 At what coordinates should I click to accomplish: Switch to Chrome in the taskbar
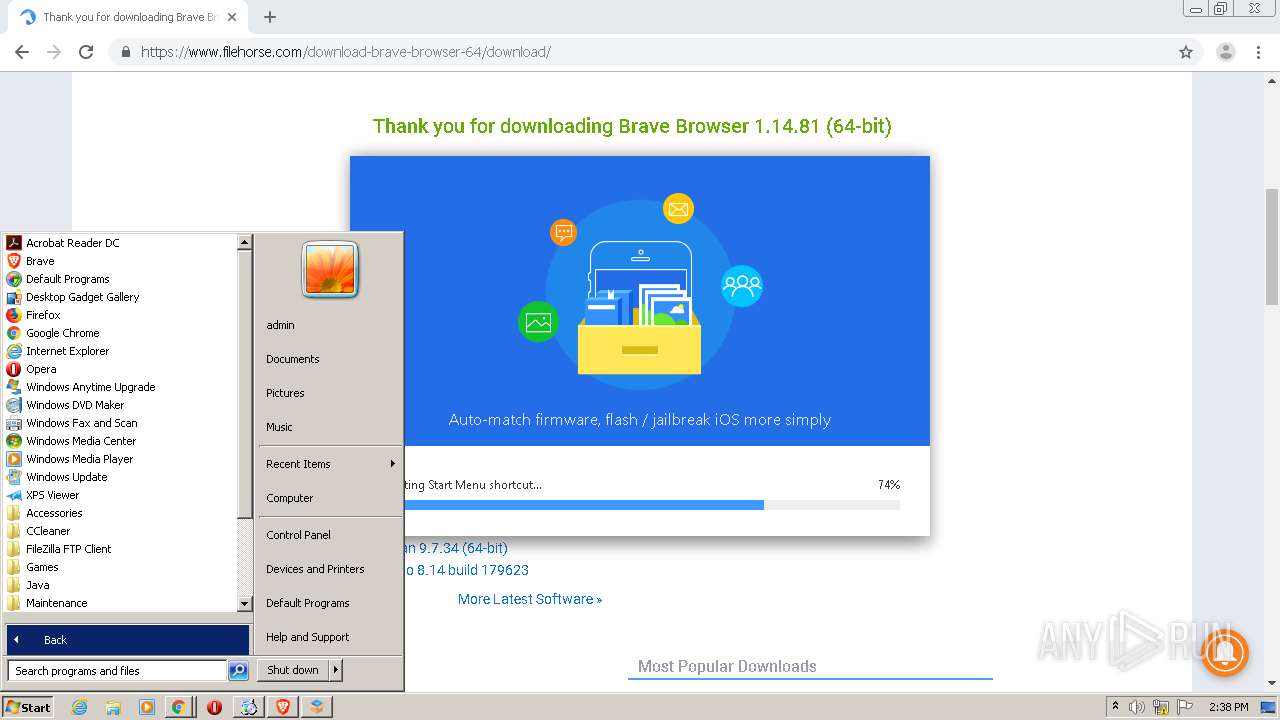click(178, 707)
